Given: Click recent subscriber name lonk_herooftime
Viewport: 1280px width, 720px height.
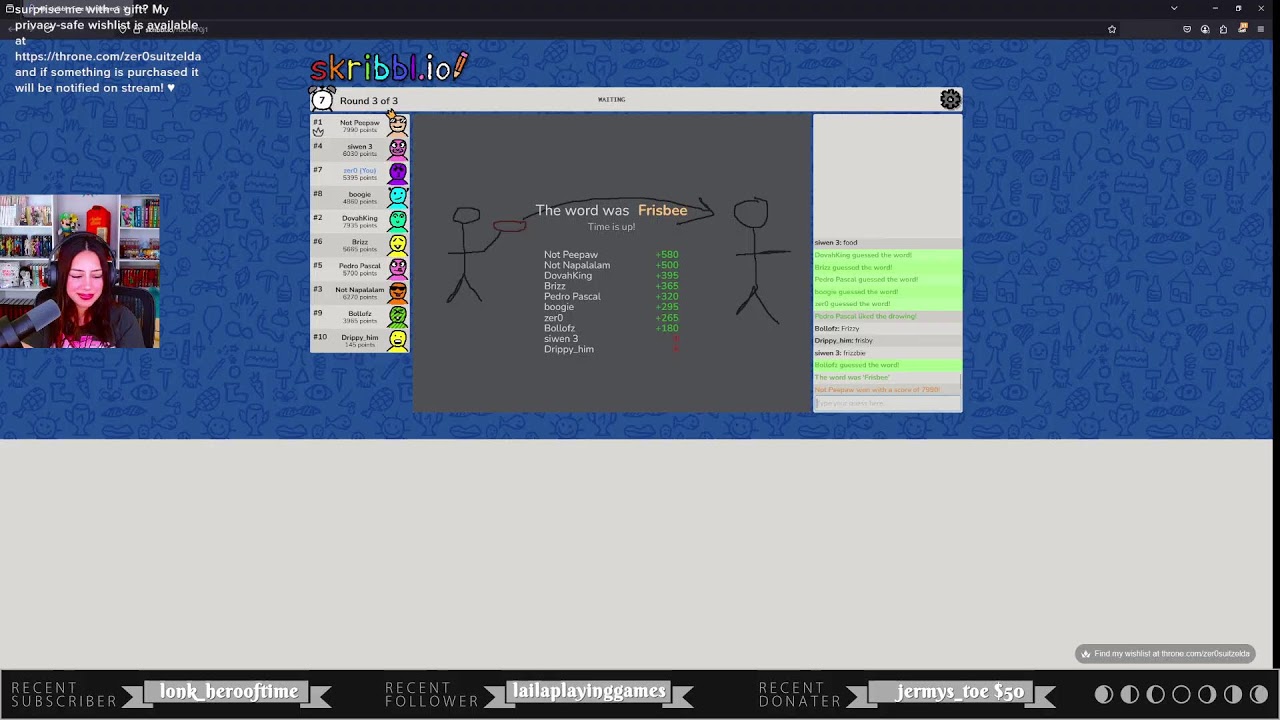Looking at the screenshot, I should click(x=229, y=692).
